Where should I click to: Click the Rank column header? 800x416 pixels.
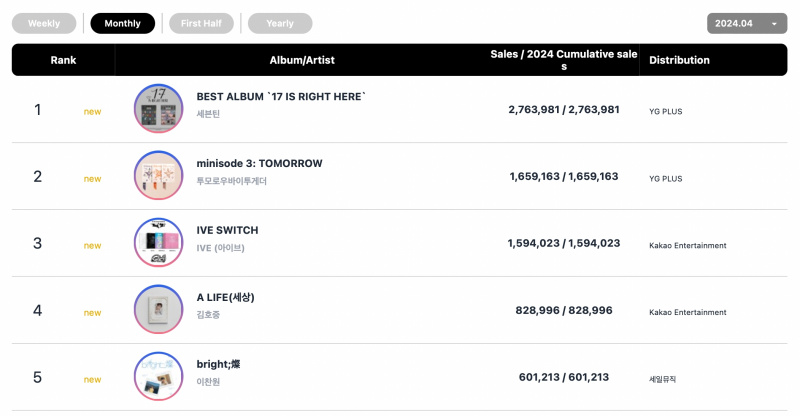coord(63,60)
